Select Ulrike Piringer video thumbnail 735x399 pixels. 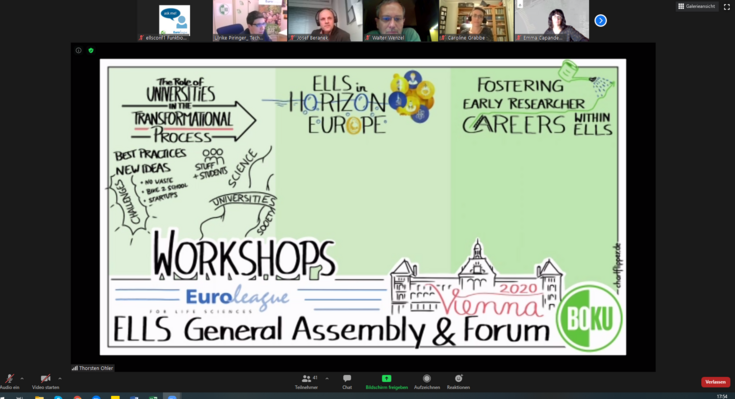[250, 21]
